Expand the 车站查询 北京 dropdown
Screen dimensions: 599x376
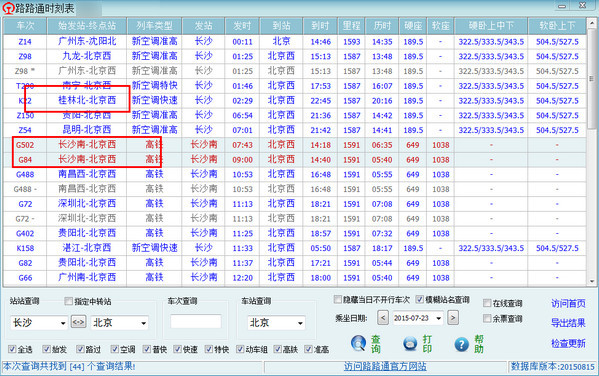[300, 323]
